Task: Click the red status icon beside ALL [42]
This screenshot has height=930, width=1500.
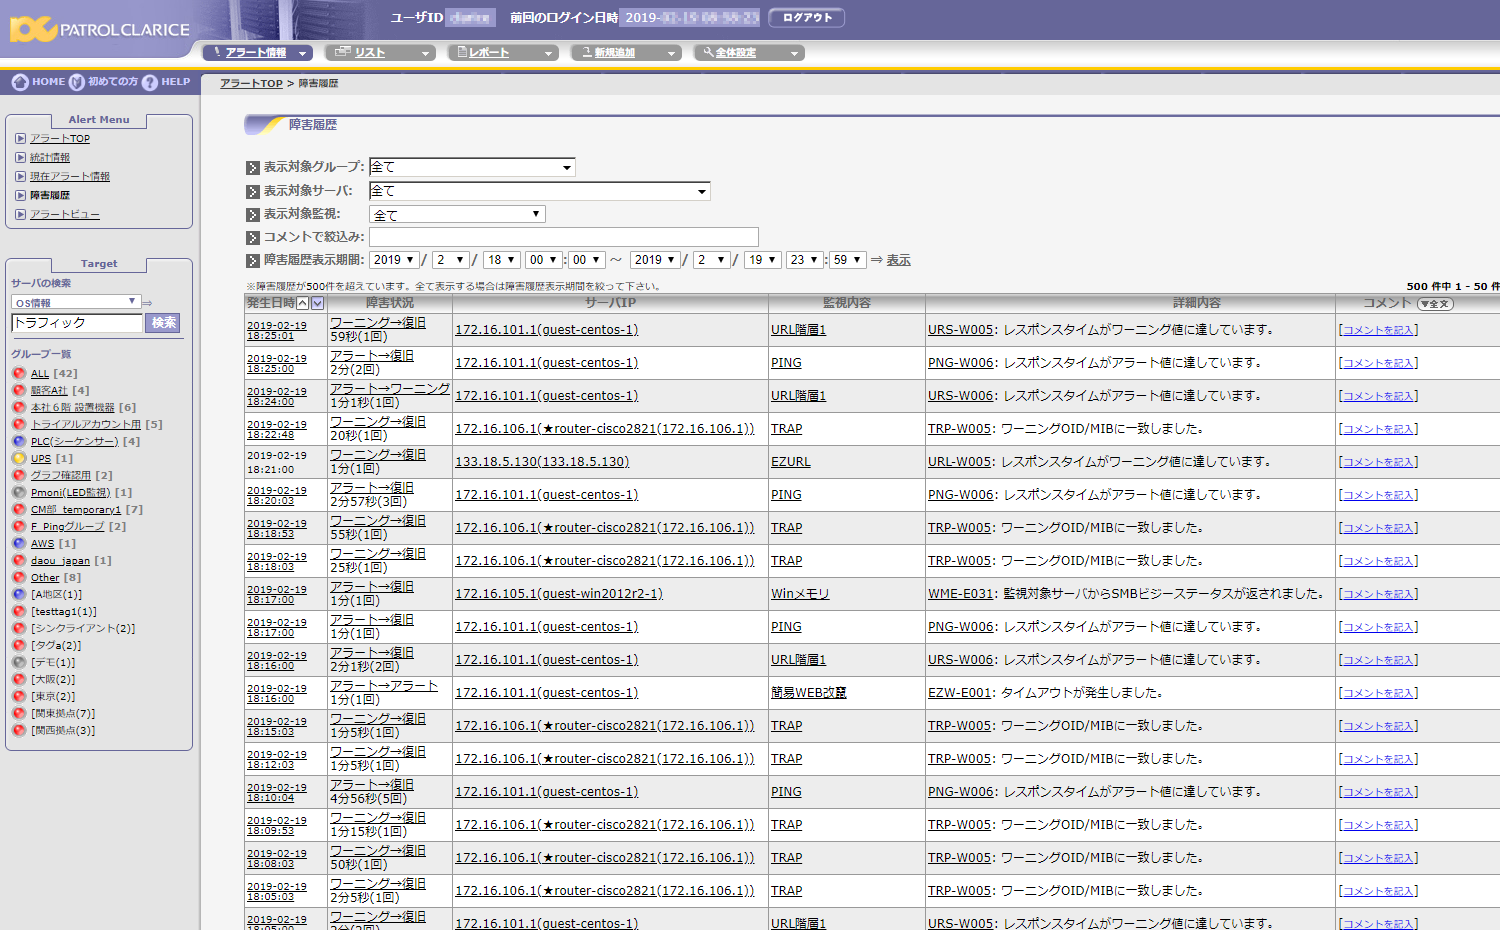Action: point(19,373)
